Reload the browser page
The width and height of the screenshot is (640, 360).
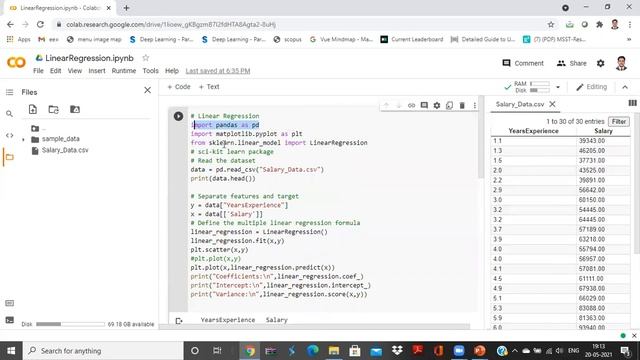point(40,24)
